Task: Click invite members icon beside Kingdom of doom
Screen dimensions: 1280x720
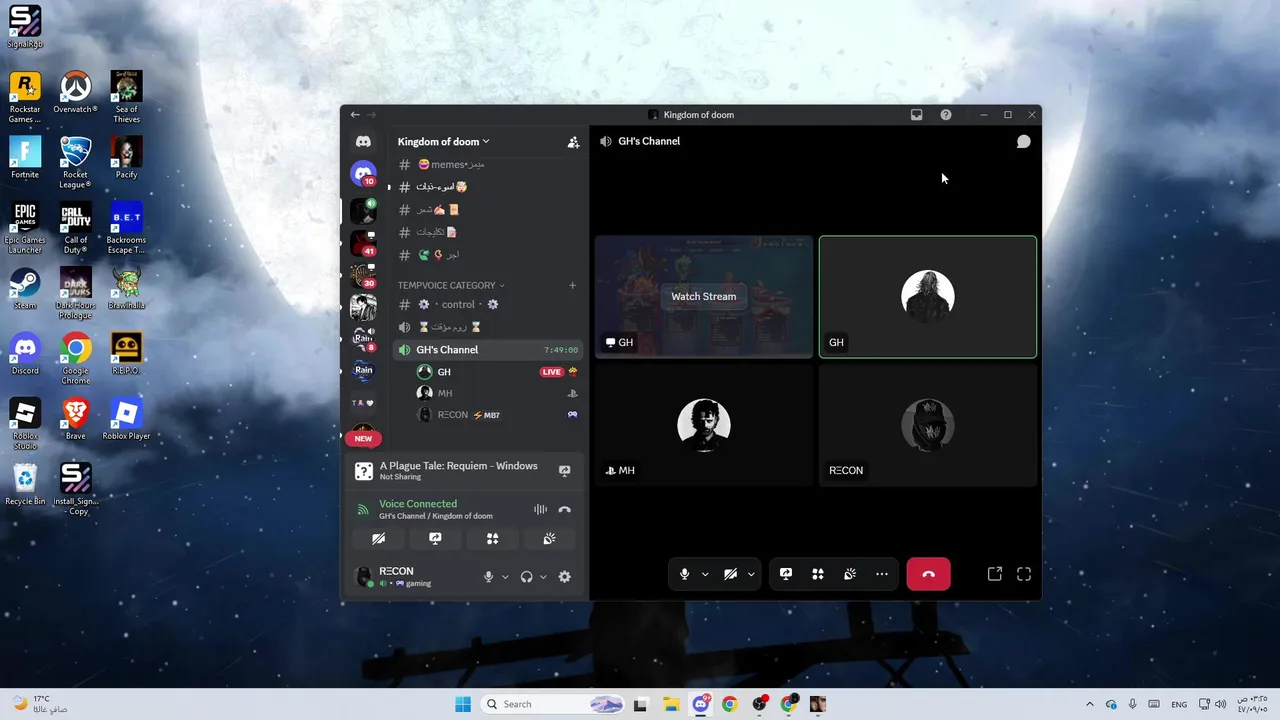Action: (x=573, y=142)
